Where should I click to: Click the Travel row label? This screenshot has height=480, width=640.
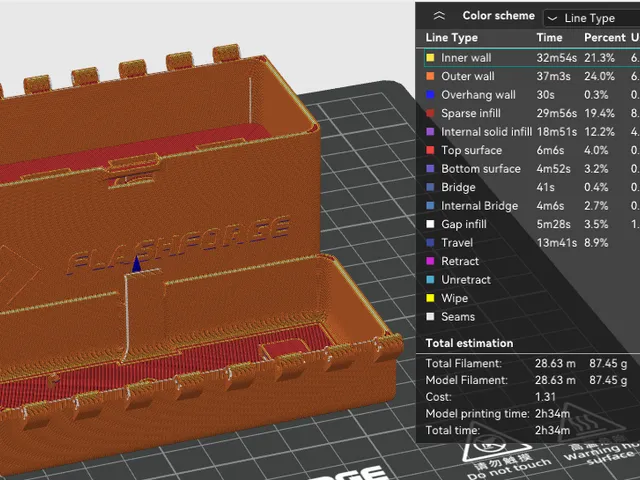457,242
